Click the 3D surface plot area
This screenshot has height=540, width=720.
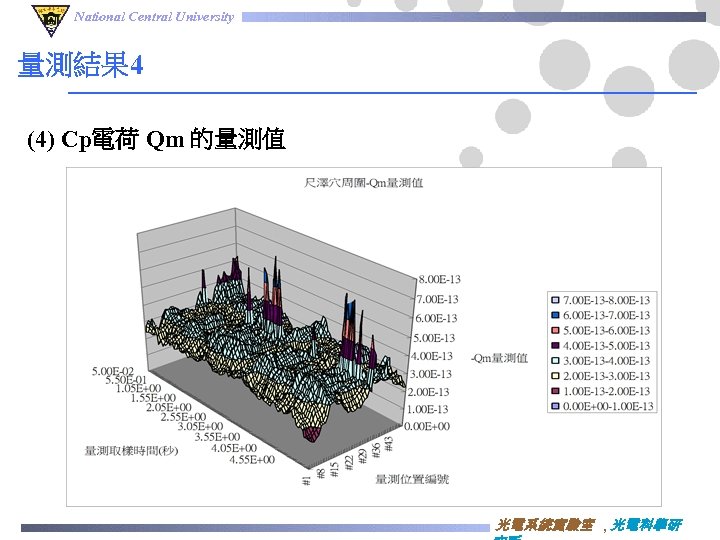[276, 340]
